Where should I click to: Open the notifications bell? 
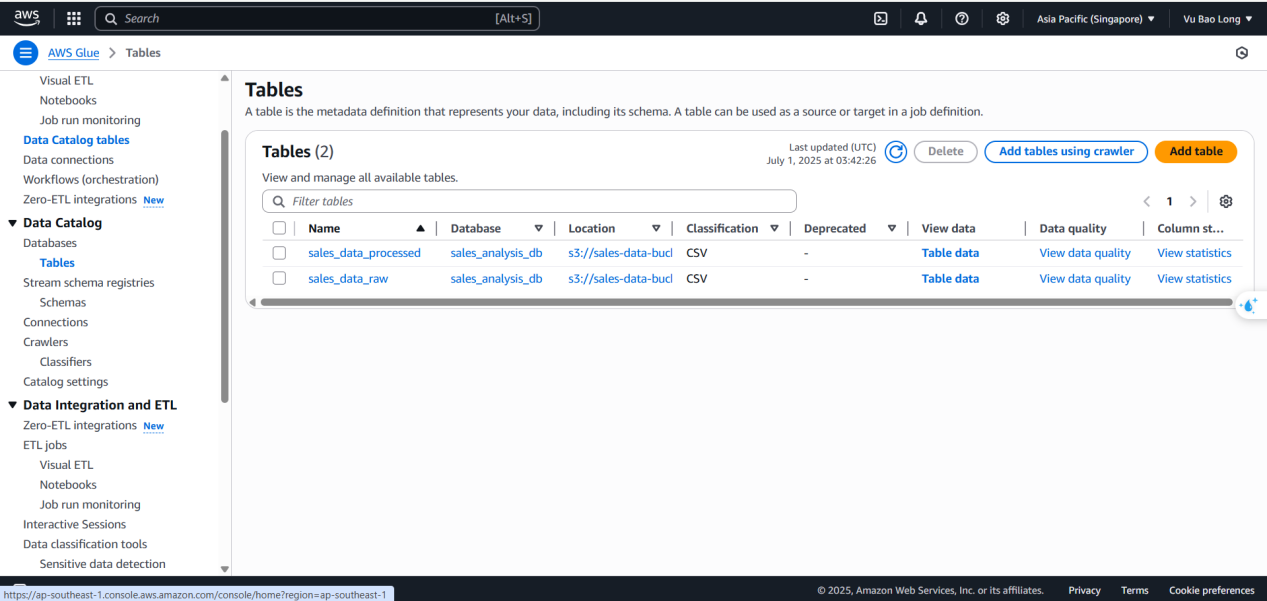(921, 18)
